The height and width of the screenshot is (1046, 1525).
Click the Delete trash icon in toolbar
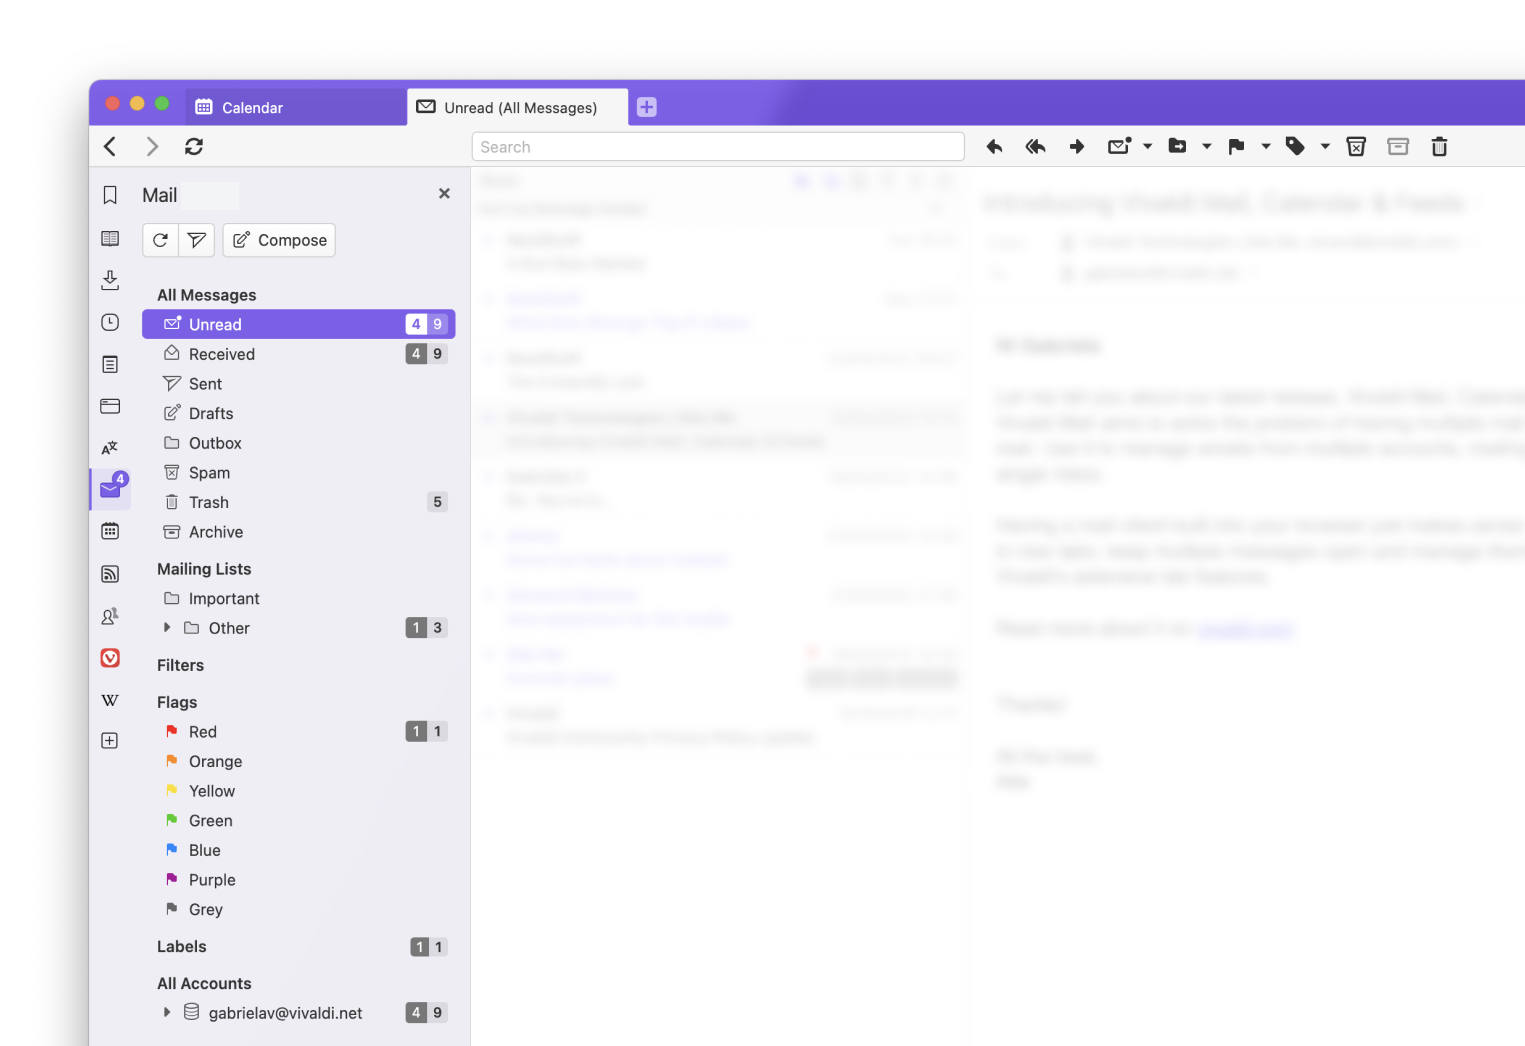point(1440,147)
